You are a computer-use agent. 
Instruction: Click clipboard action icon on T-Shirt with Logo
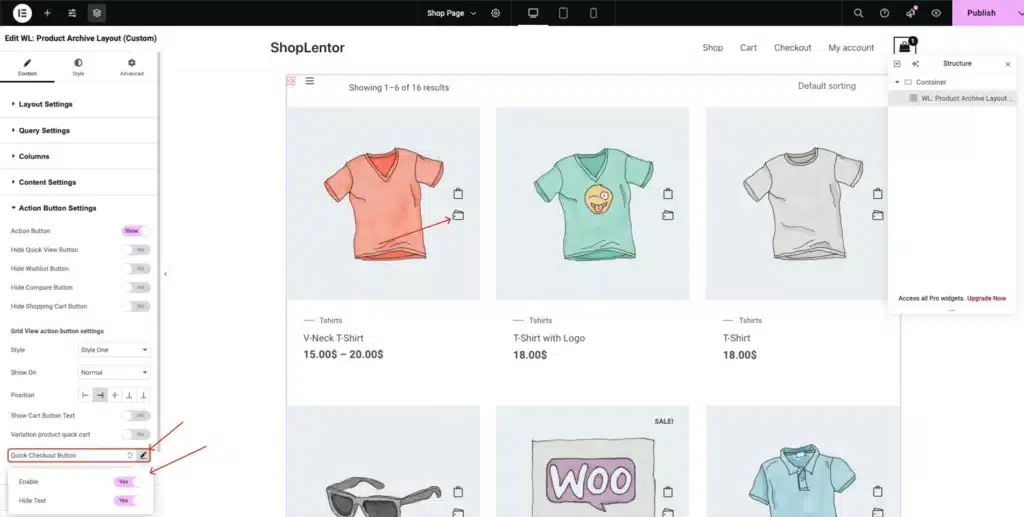pyautogui.click(x=667, y=193)
